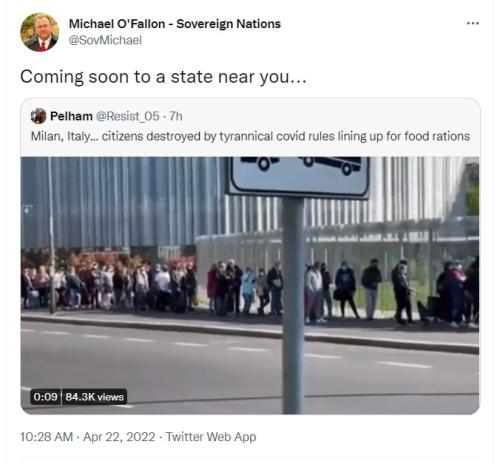Open Michael O'Fallon - Sovereign Nations display name
The width and height of the screenshot is (500, 464).
[175, 24]
